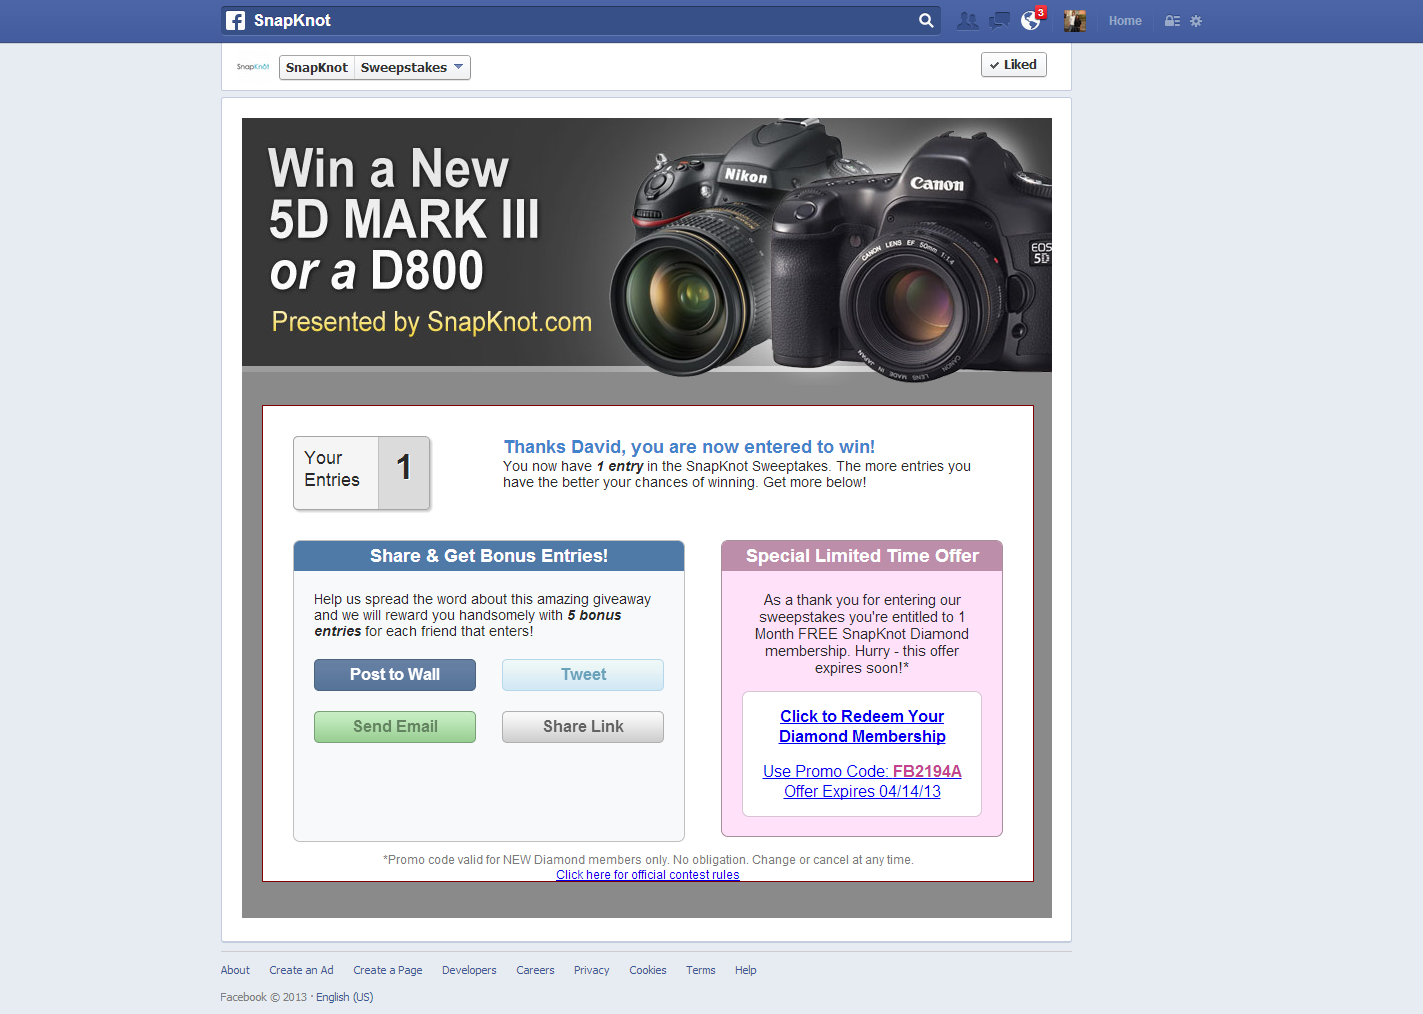
Task: Open the Create a Page footer link
Action: 388,970
